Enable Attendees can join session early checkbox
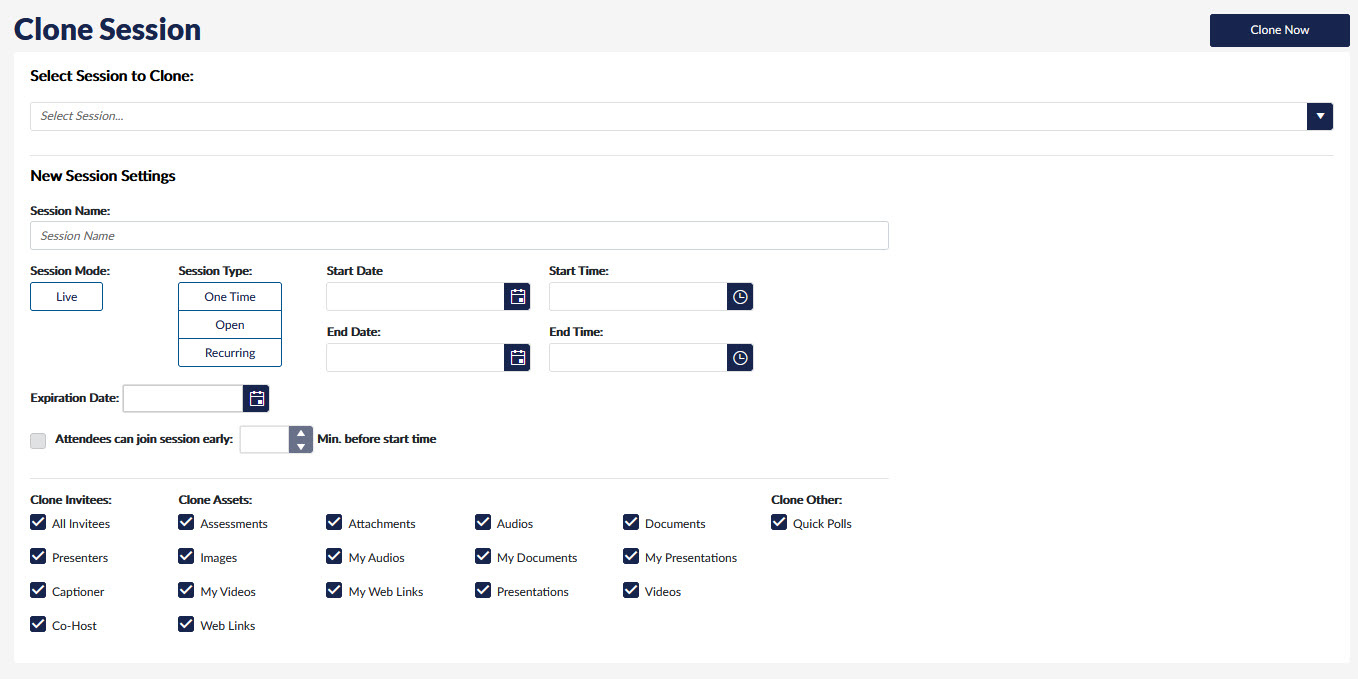 [38, 440]
